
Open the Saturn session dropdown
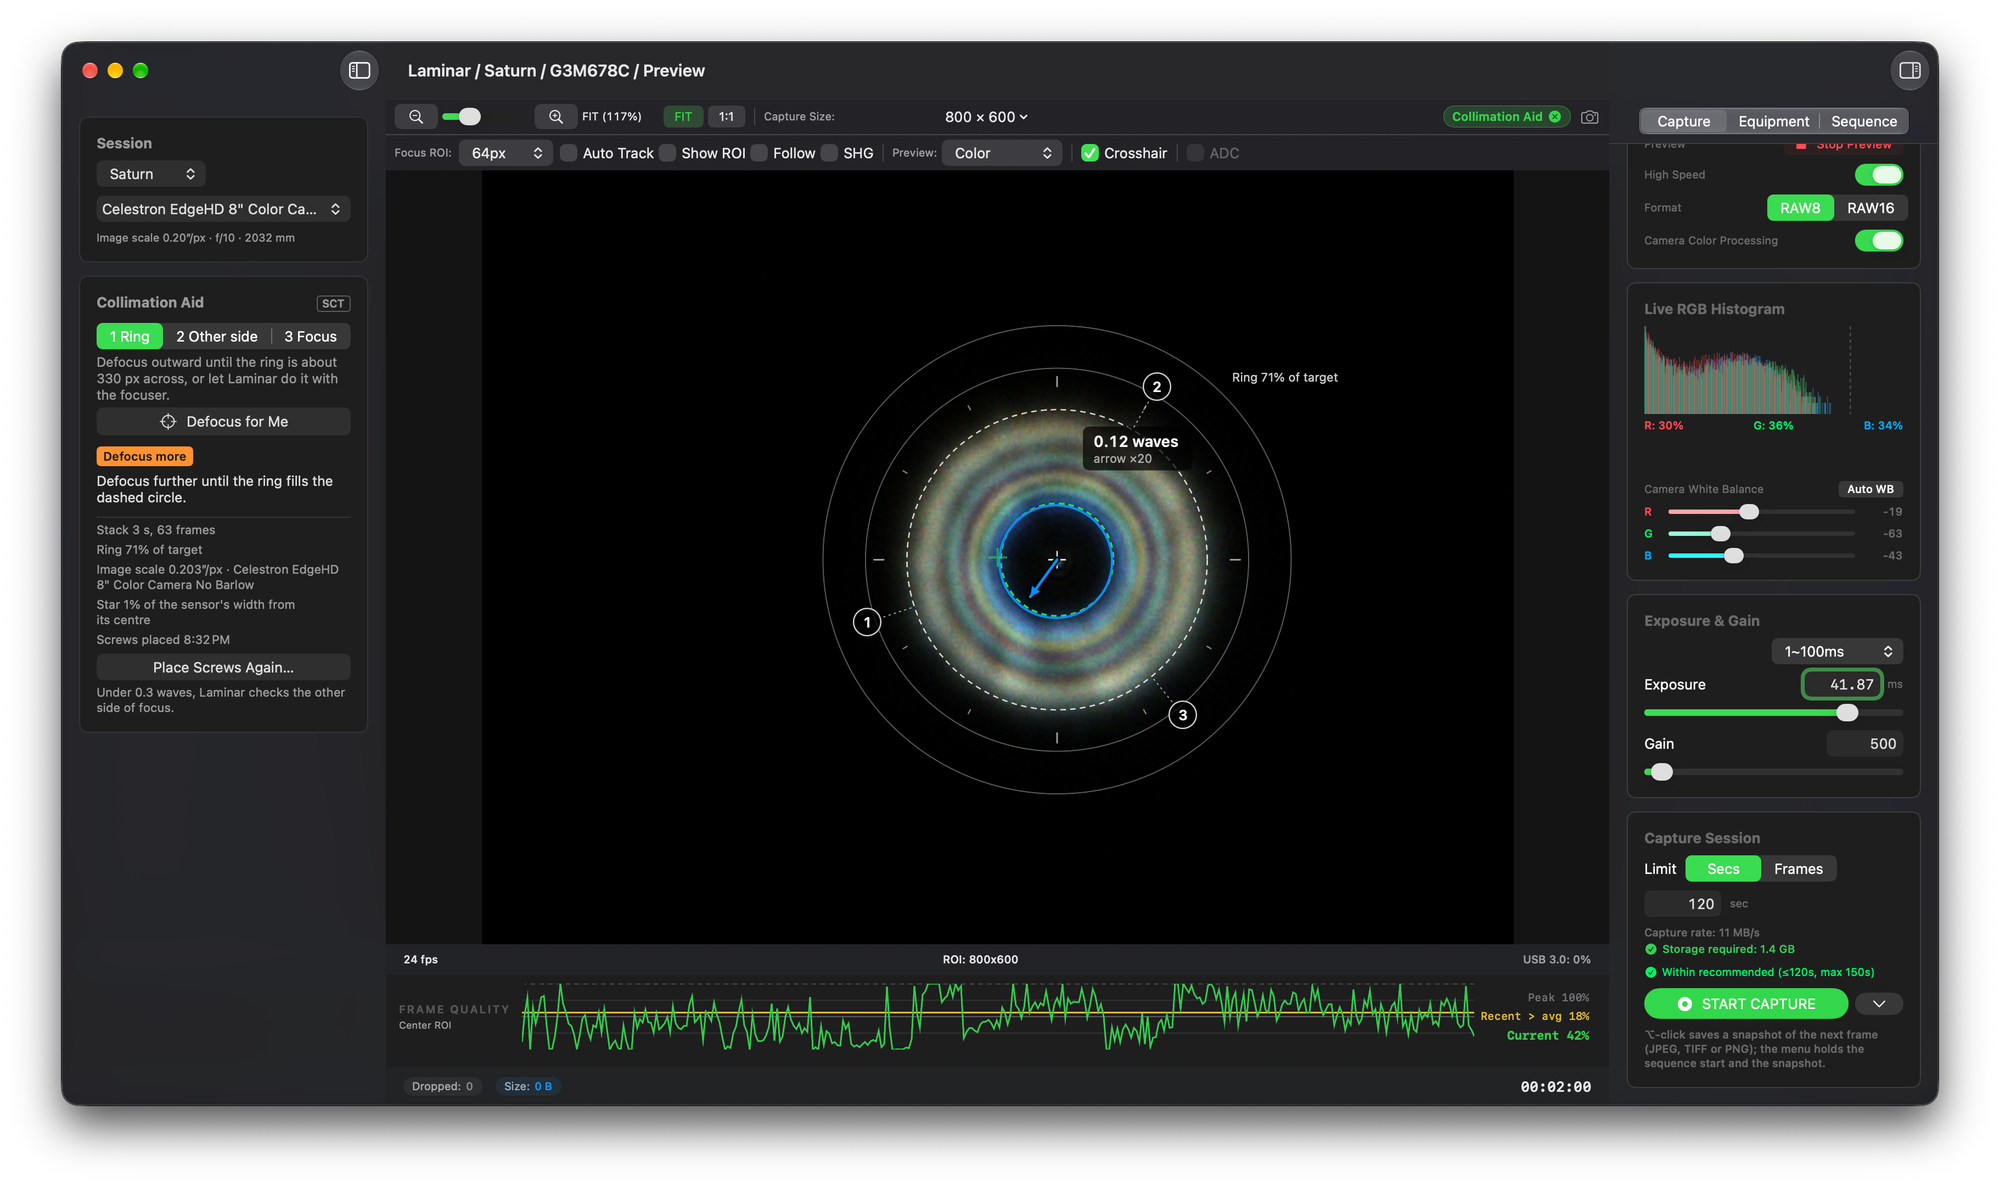click(151, 174)
